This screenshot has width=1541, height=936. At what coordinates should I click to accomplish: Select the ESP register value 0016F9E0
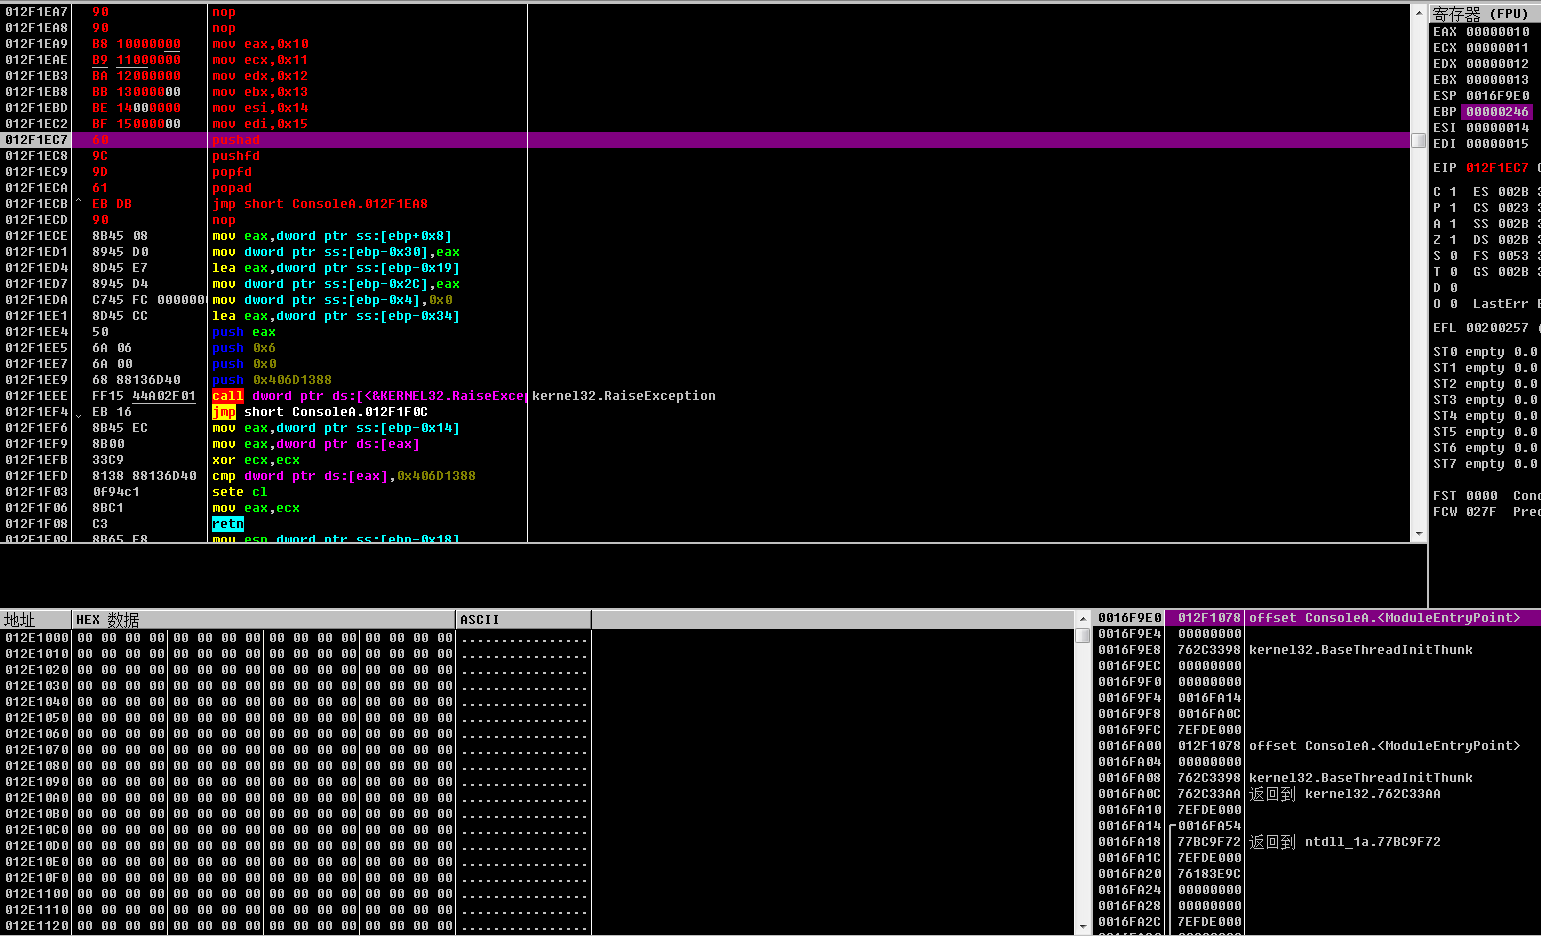[1497, 96]
